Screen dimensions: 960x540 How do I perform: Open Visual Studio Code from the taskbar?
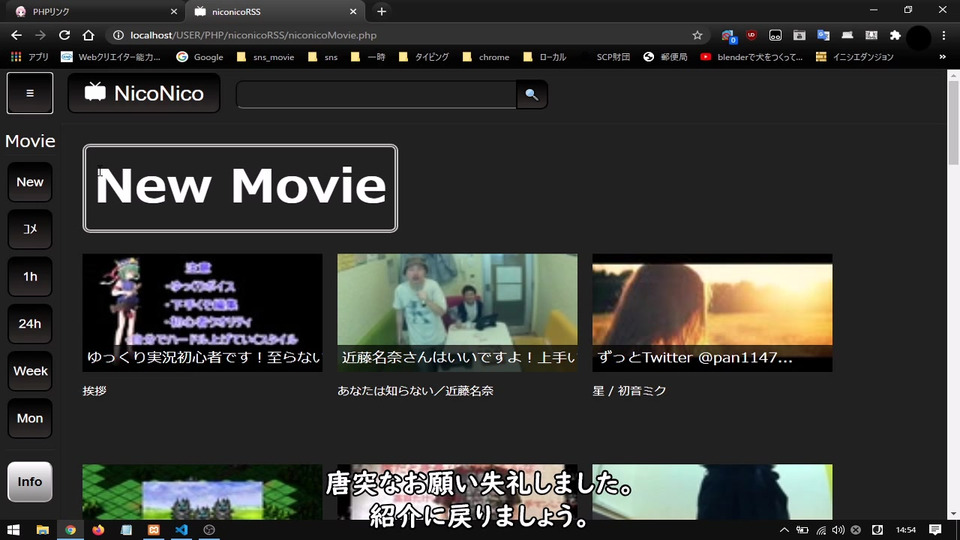pos(181,530)
